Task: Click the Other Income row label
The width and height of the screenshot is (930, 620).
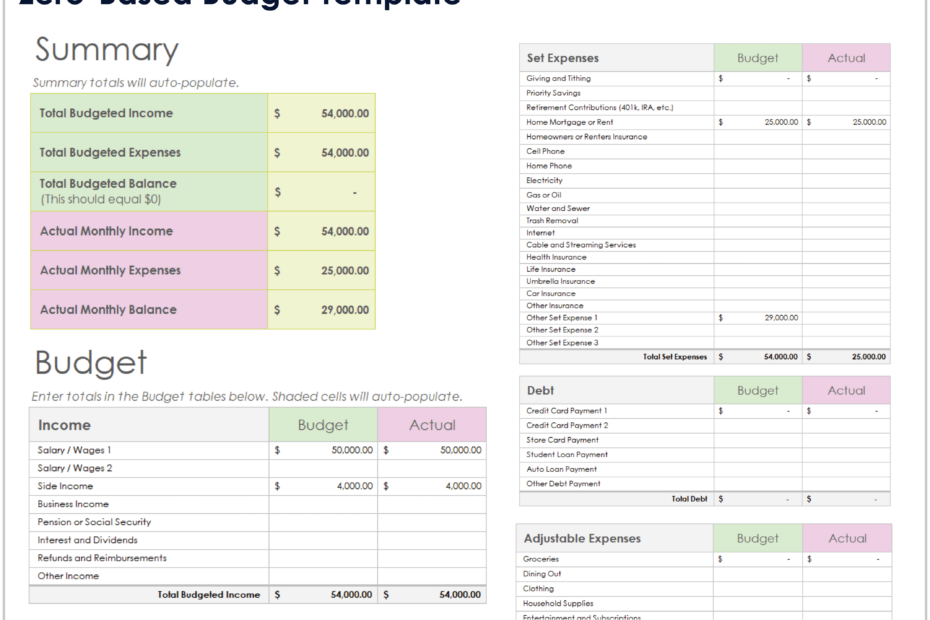Action: coord(68,576)
